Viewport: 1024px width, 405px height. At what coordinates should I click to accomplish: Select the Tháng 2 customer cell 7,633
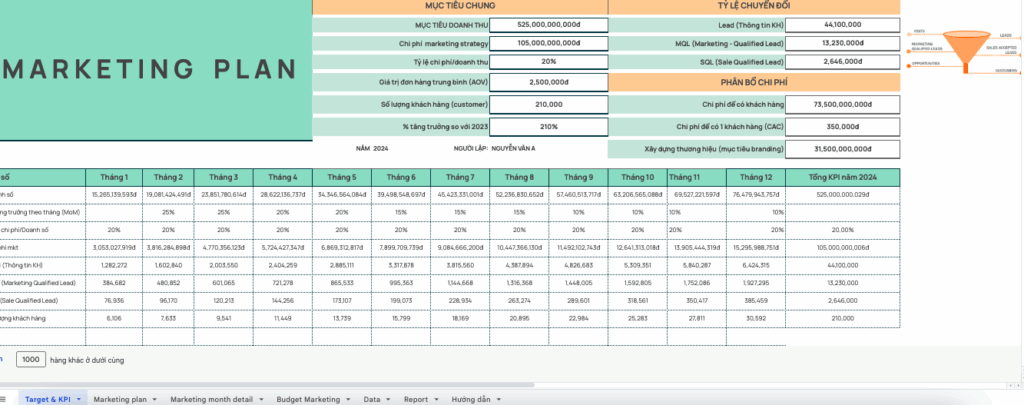(168, 318)
